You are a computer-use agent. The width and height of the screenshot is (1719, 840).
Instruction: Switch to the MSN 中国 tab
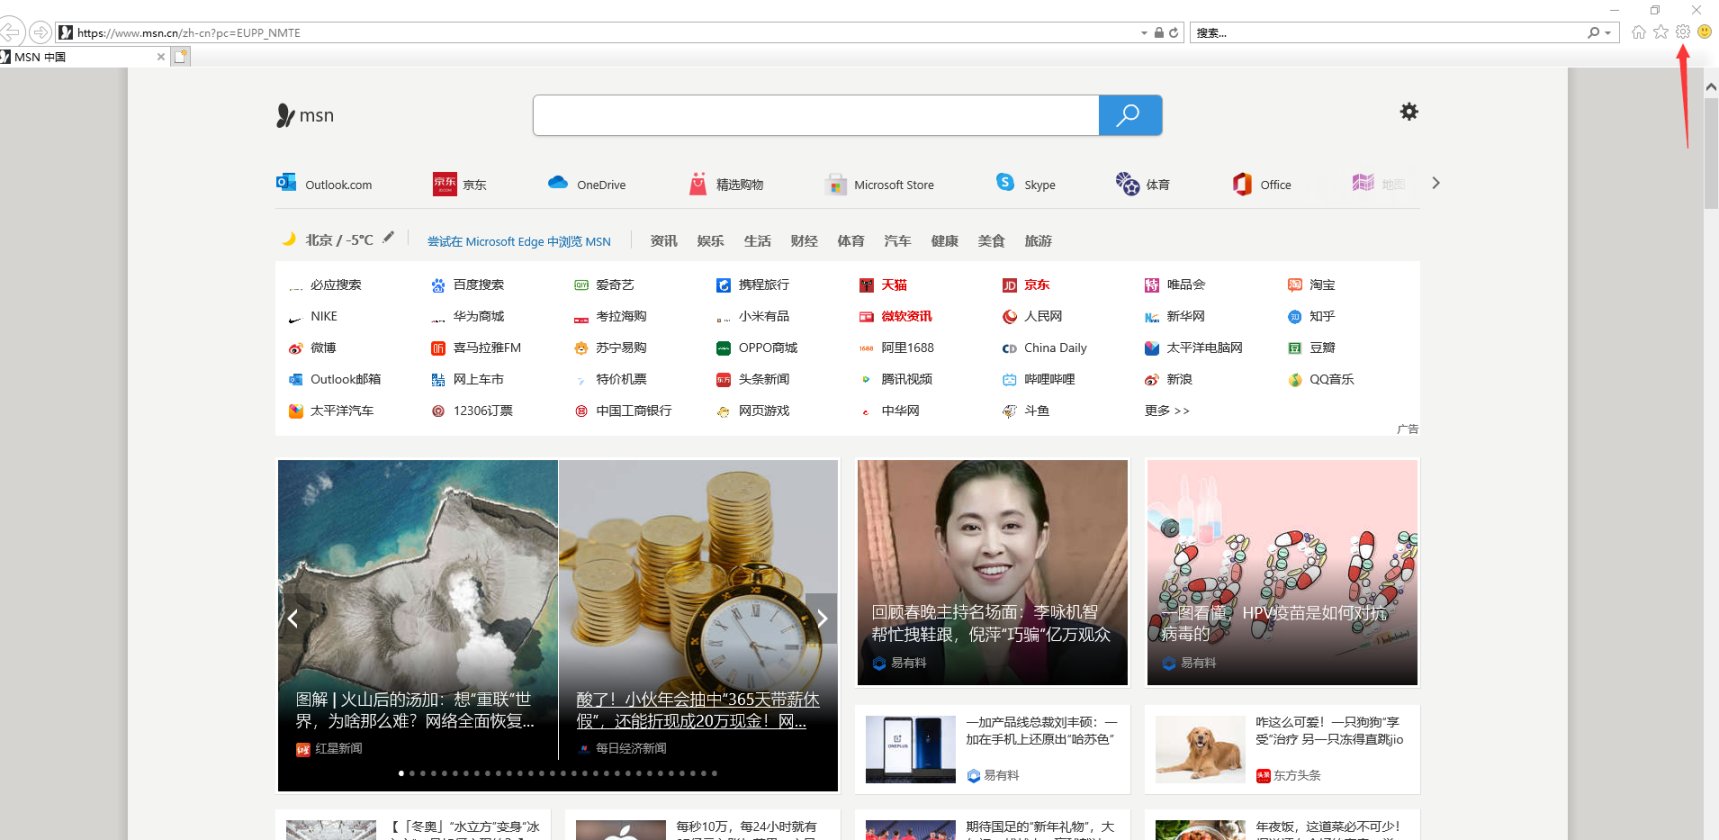[x=80, y=57]
